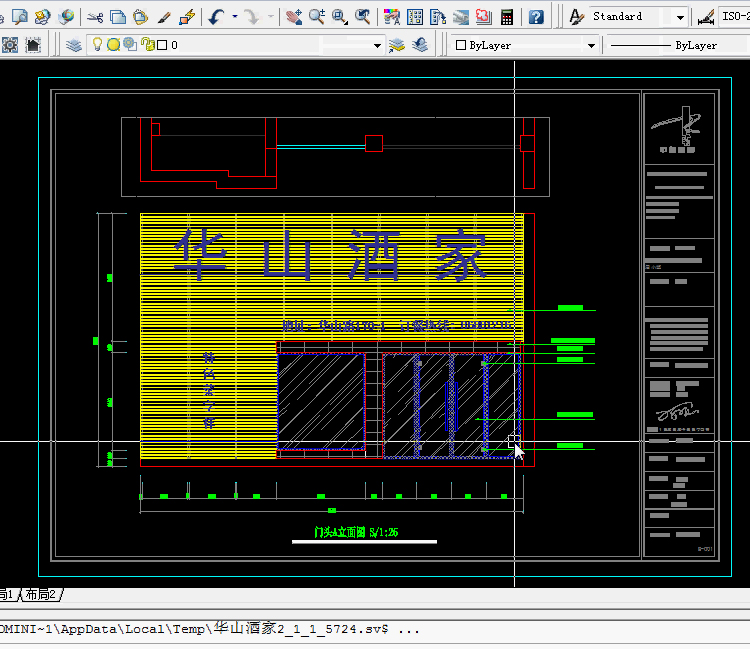Click the command line text area

coord(375,629)
